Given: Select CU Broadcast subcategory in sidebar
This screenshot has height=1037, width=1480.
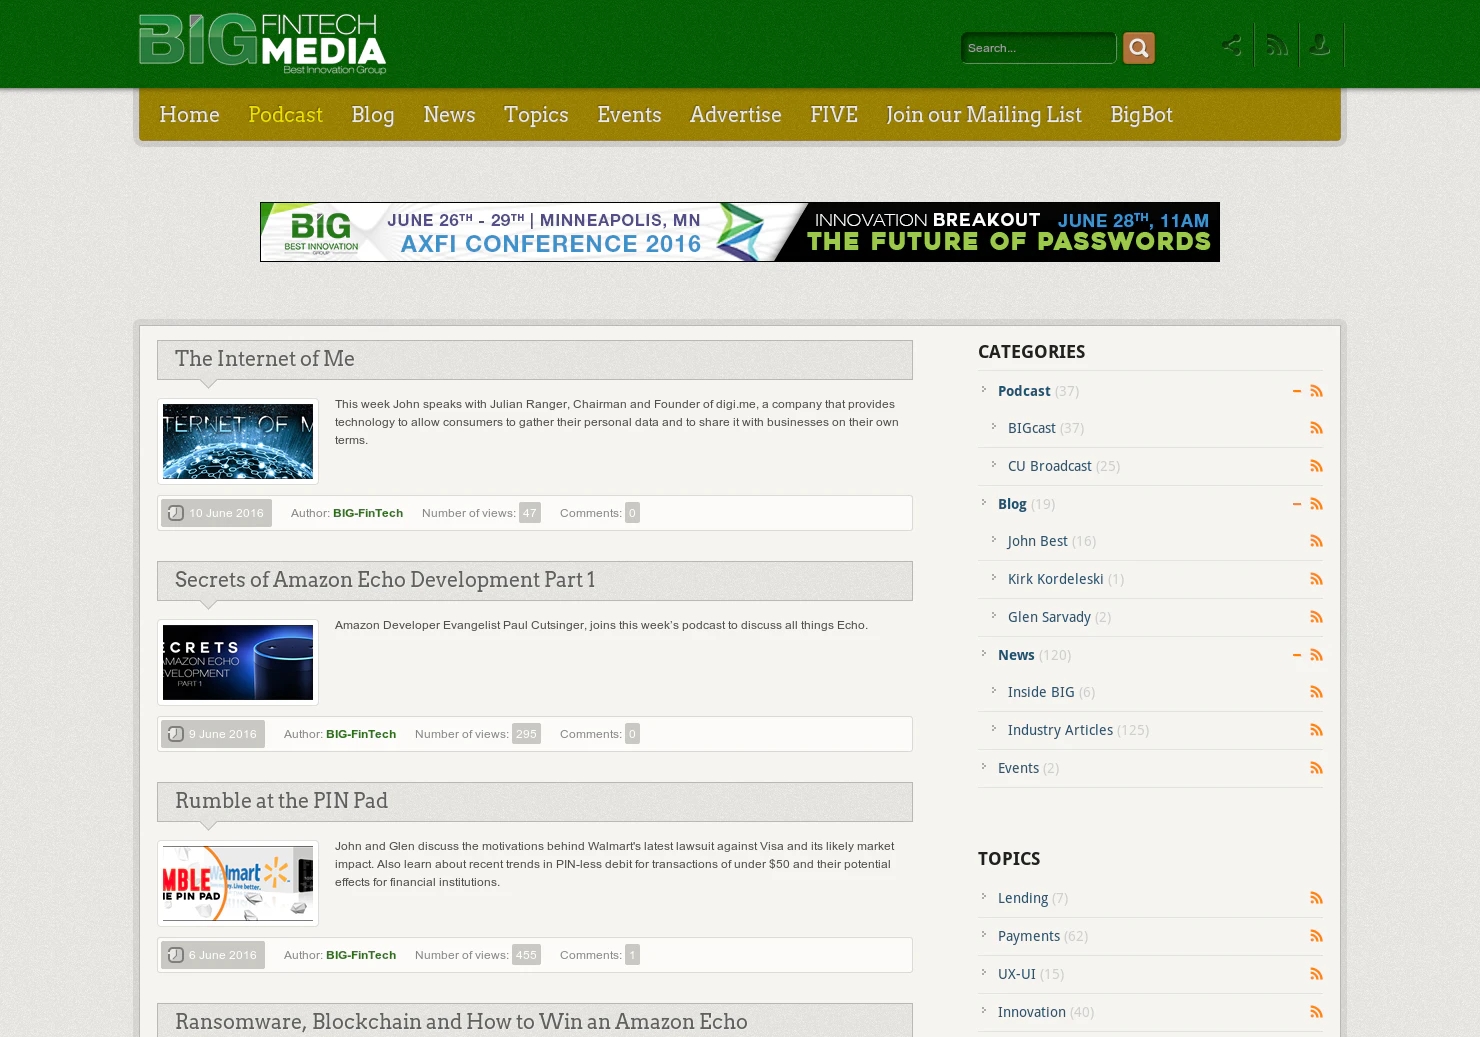Looking at the screenshot, I should (1050, 466).
